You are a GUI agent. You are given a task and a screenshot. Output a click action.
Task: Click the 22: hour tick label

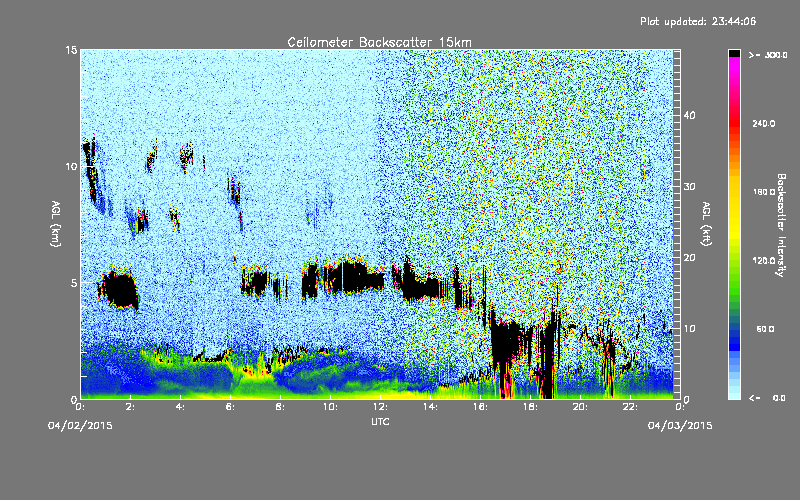[x=630, y=407]
